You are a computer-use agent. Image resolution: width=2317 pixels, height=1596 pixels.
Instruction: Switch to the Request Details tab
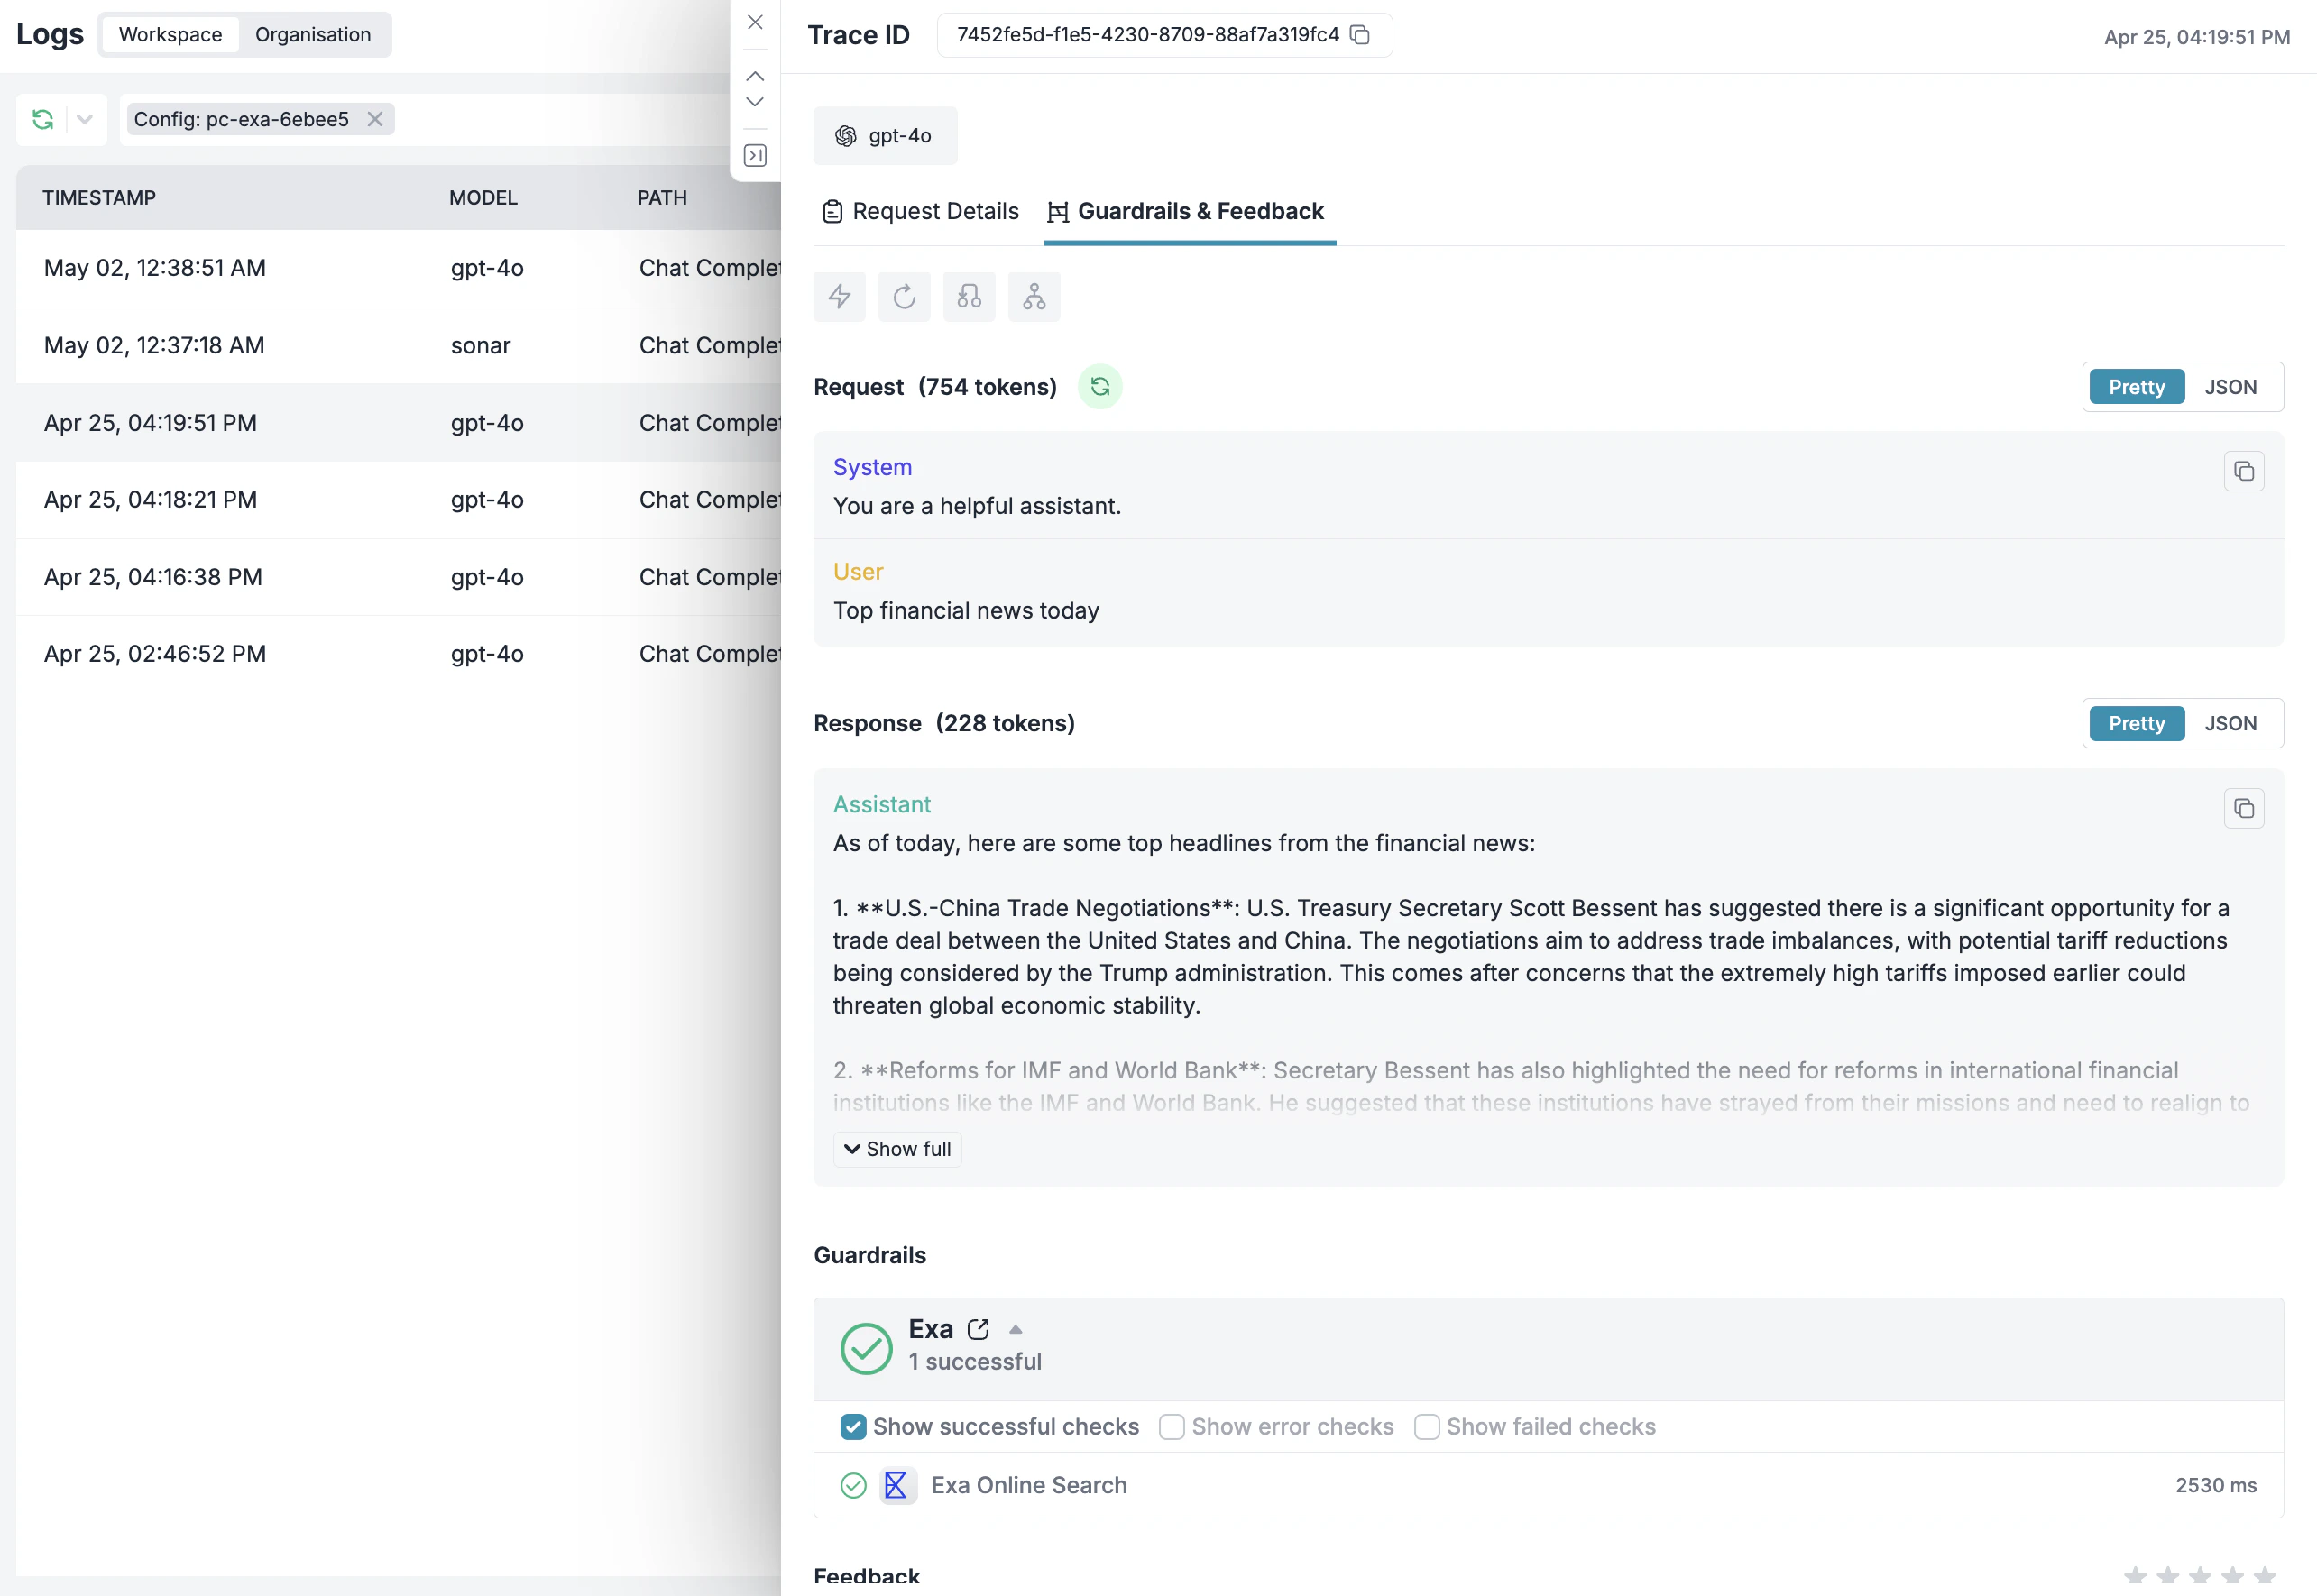919,211
